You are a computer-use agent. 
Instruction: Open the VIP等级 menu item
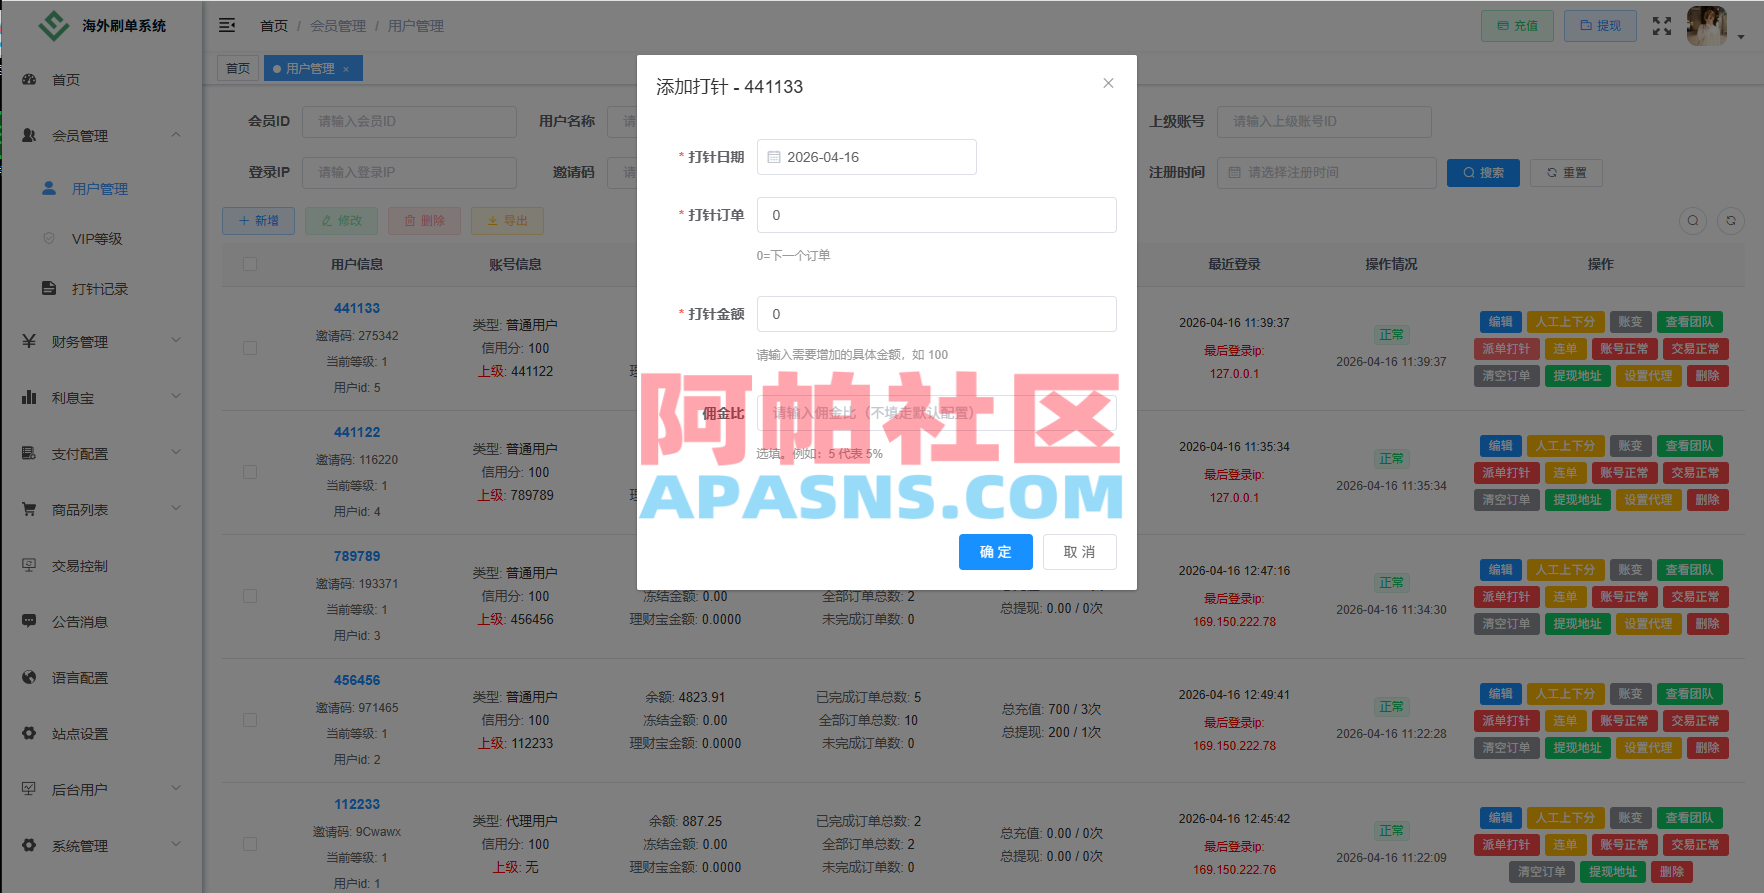point(97,239)
